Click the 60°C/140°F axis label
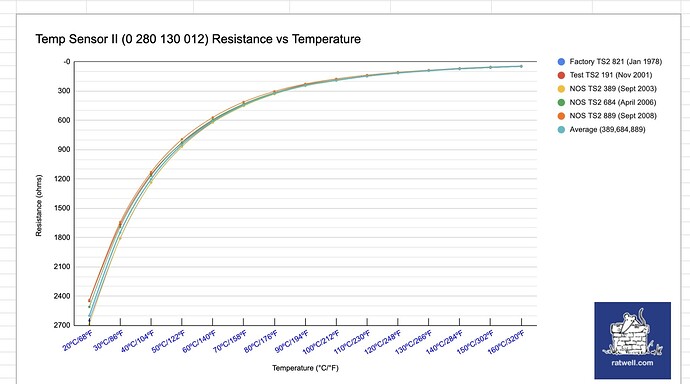The height and width of the screenshot is (384, 690). [x=200, y=341]
